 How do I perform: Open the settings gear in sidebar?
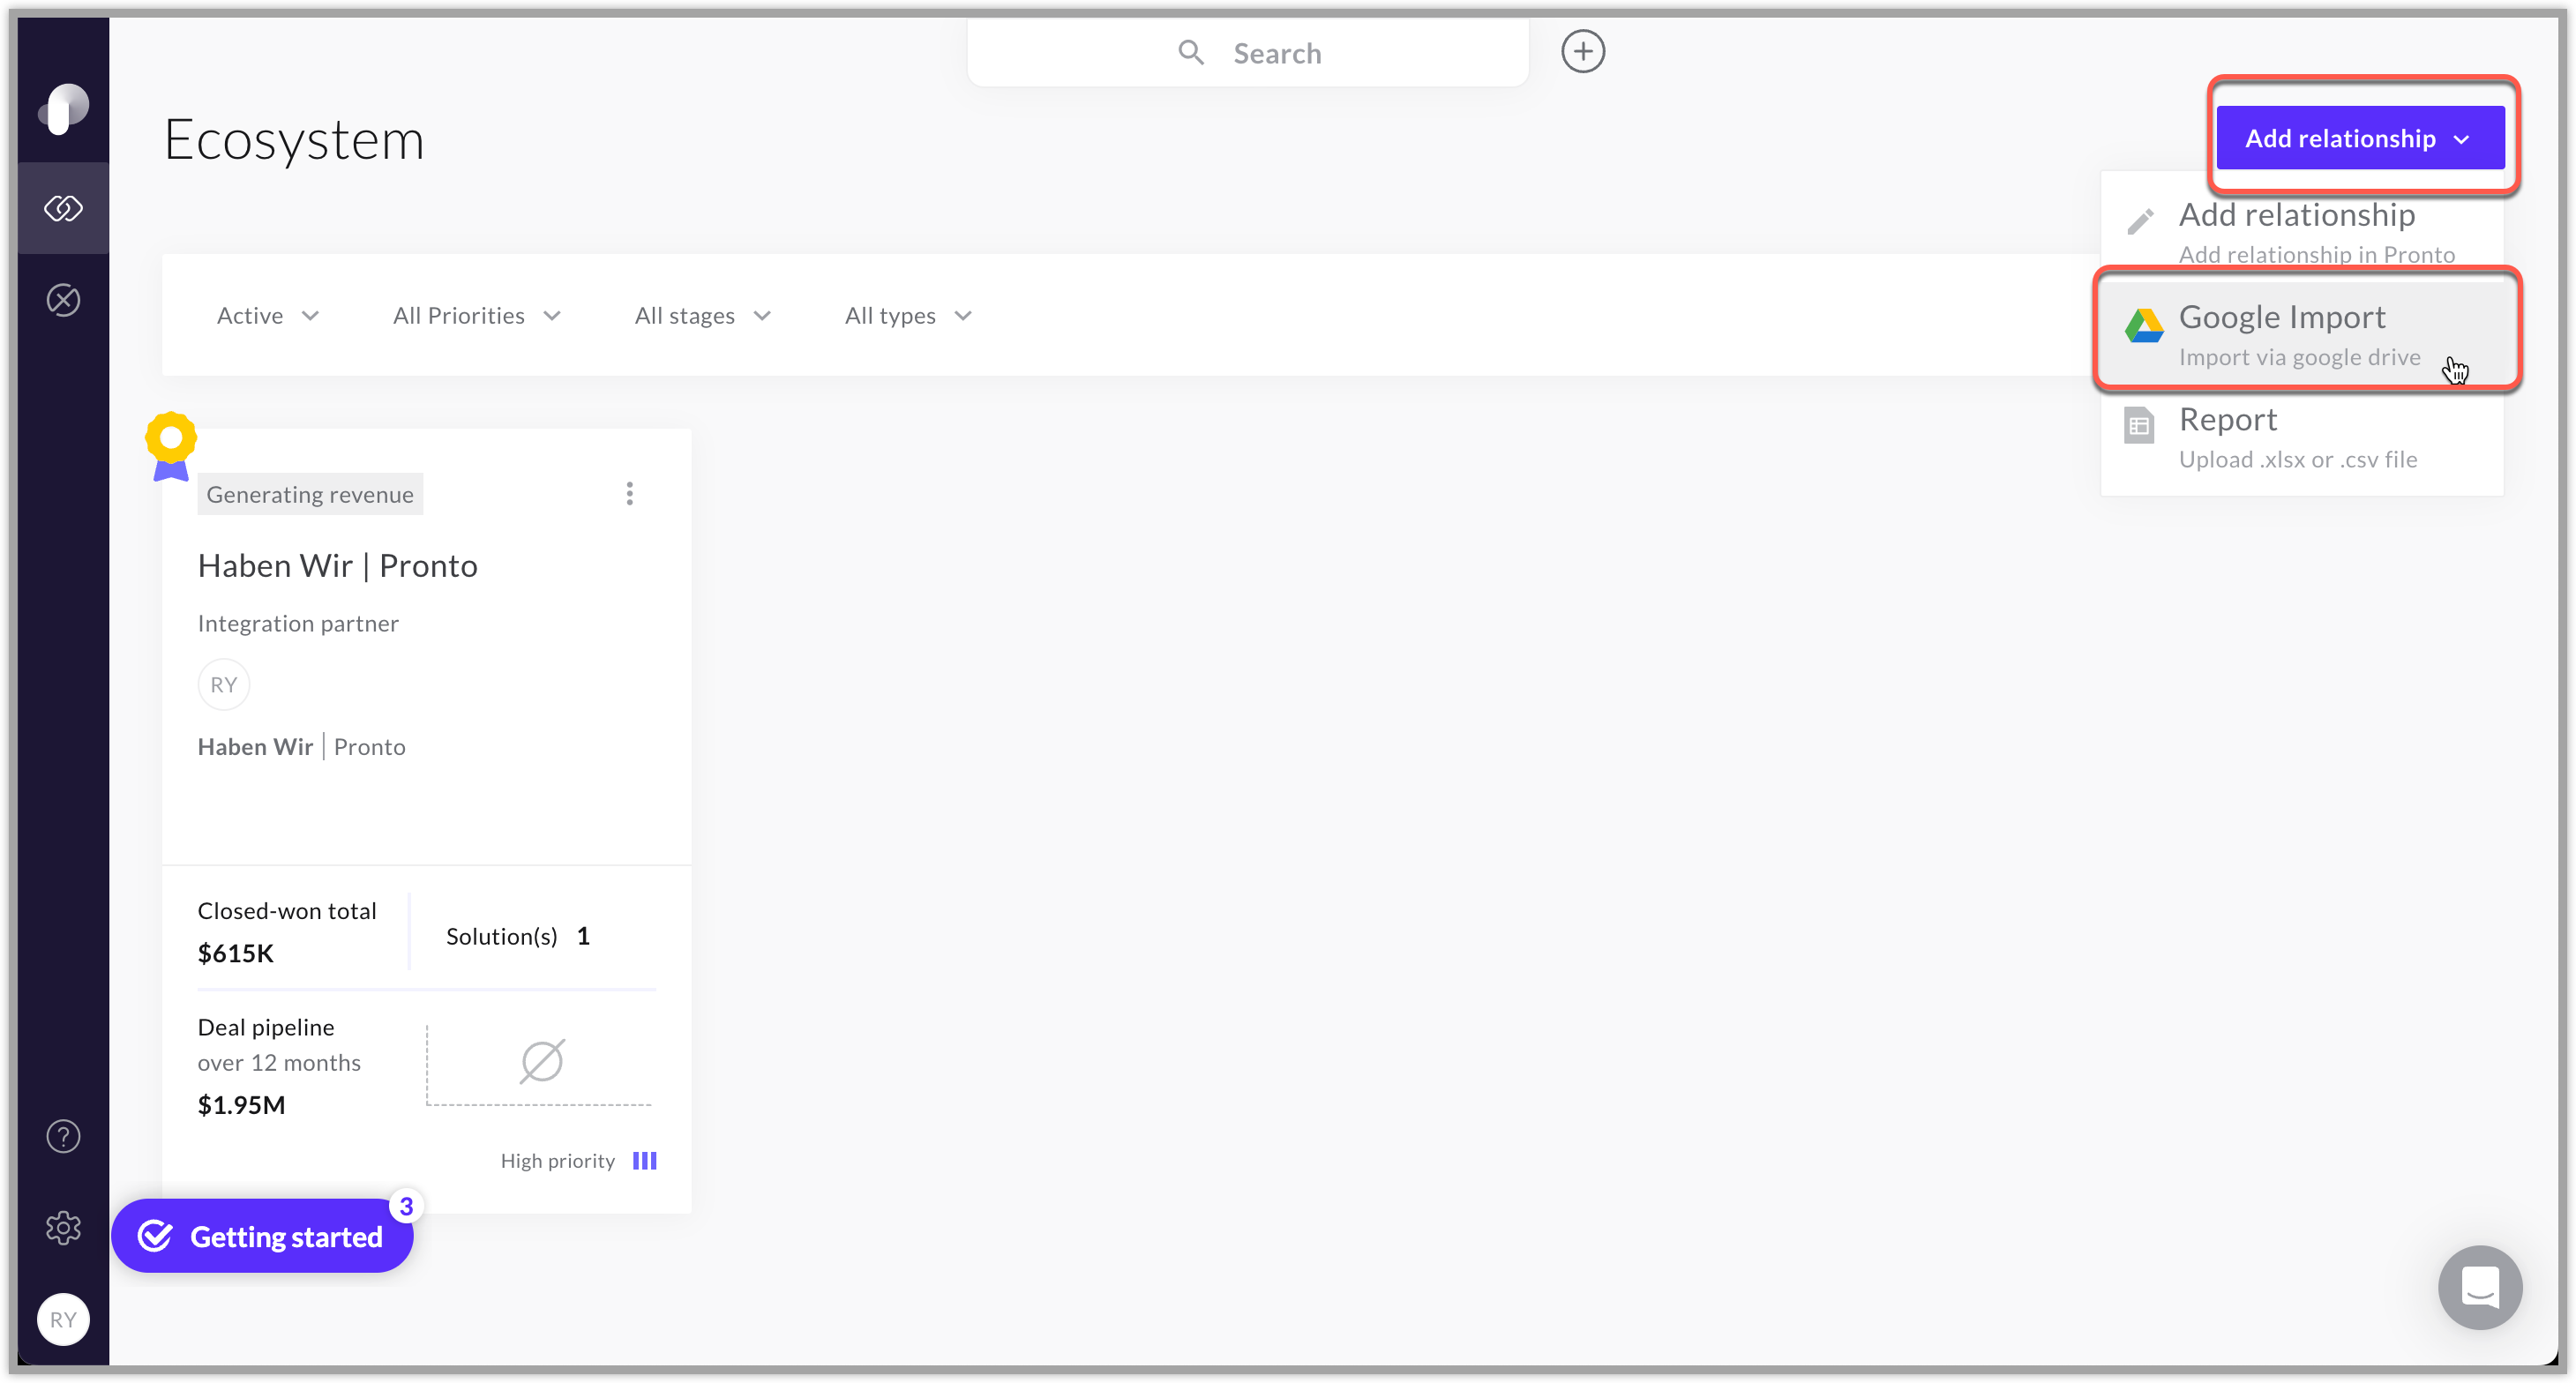point(63,1228)
